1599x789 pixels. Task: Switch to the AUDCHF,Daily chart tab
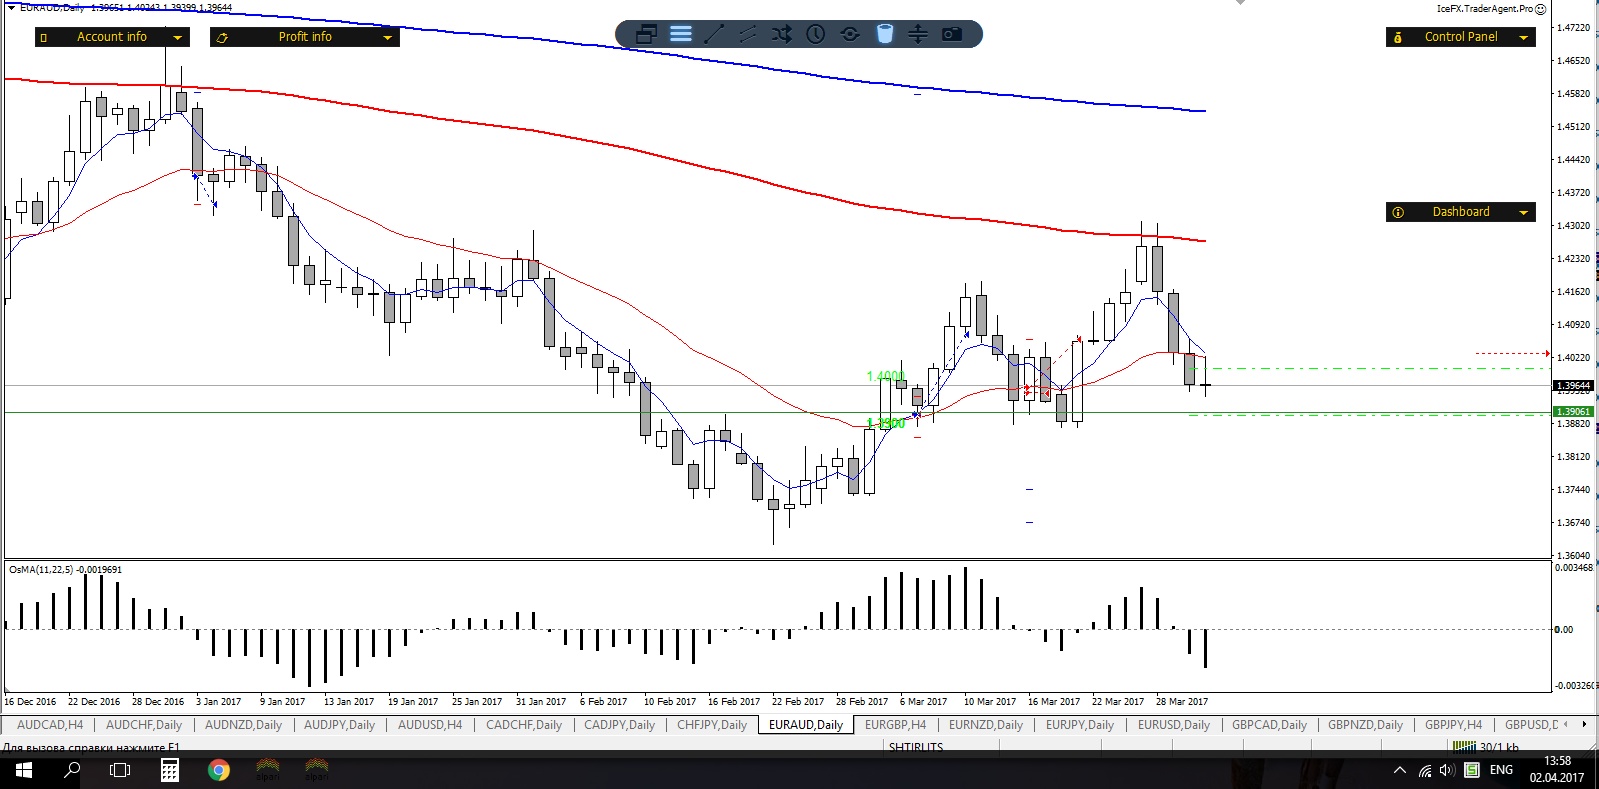[144, 725]
